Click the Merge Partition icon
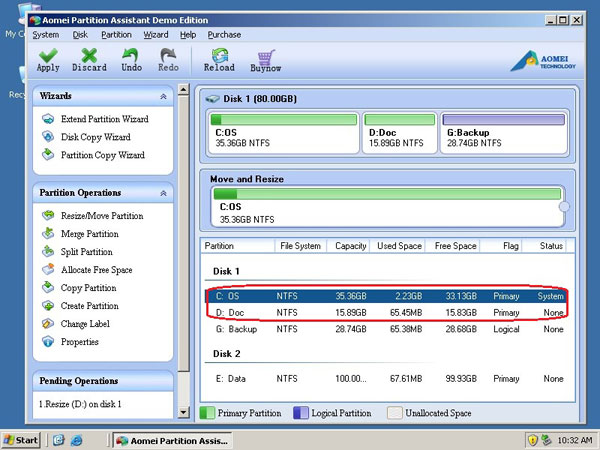 tap(48, 233)
